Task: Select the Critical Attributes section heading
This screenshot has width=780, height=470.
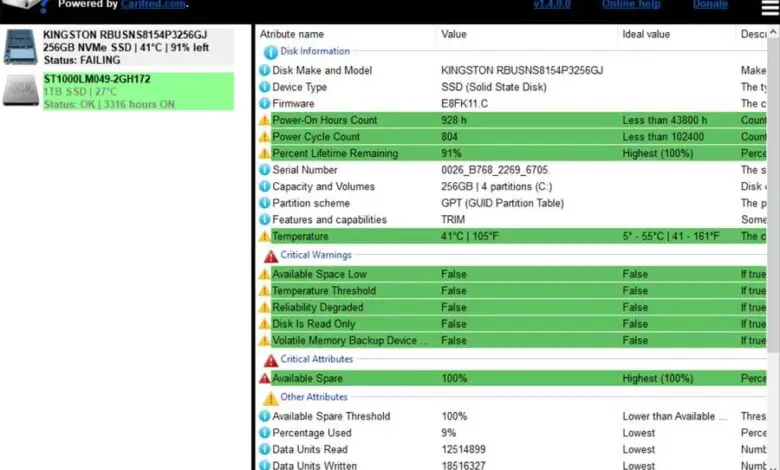Action: pyautogui.click(x=317, y=359)
